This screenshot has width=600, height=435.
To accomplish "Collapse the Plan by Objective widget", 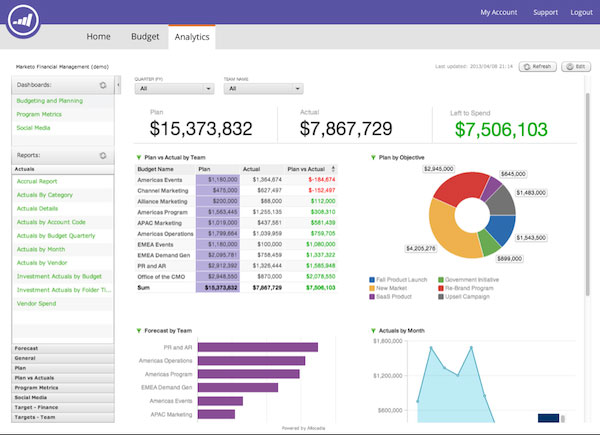I will click(373, 157).
